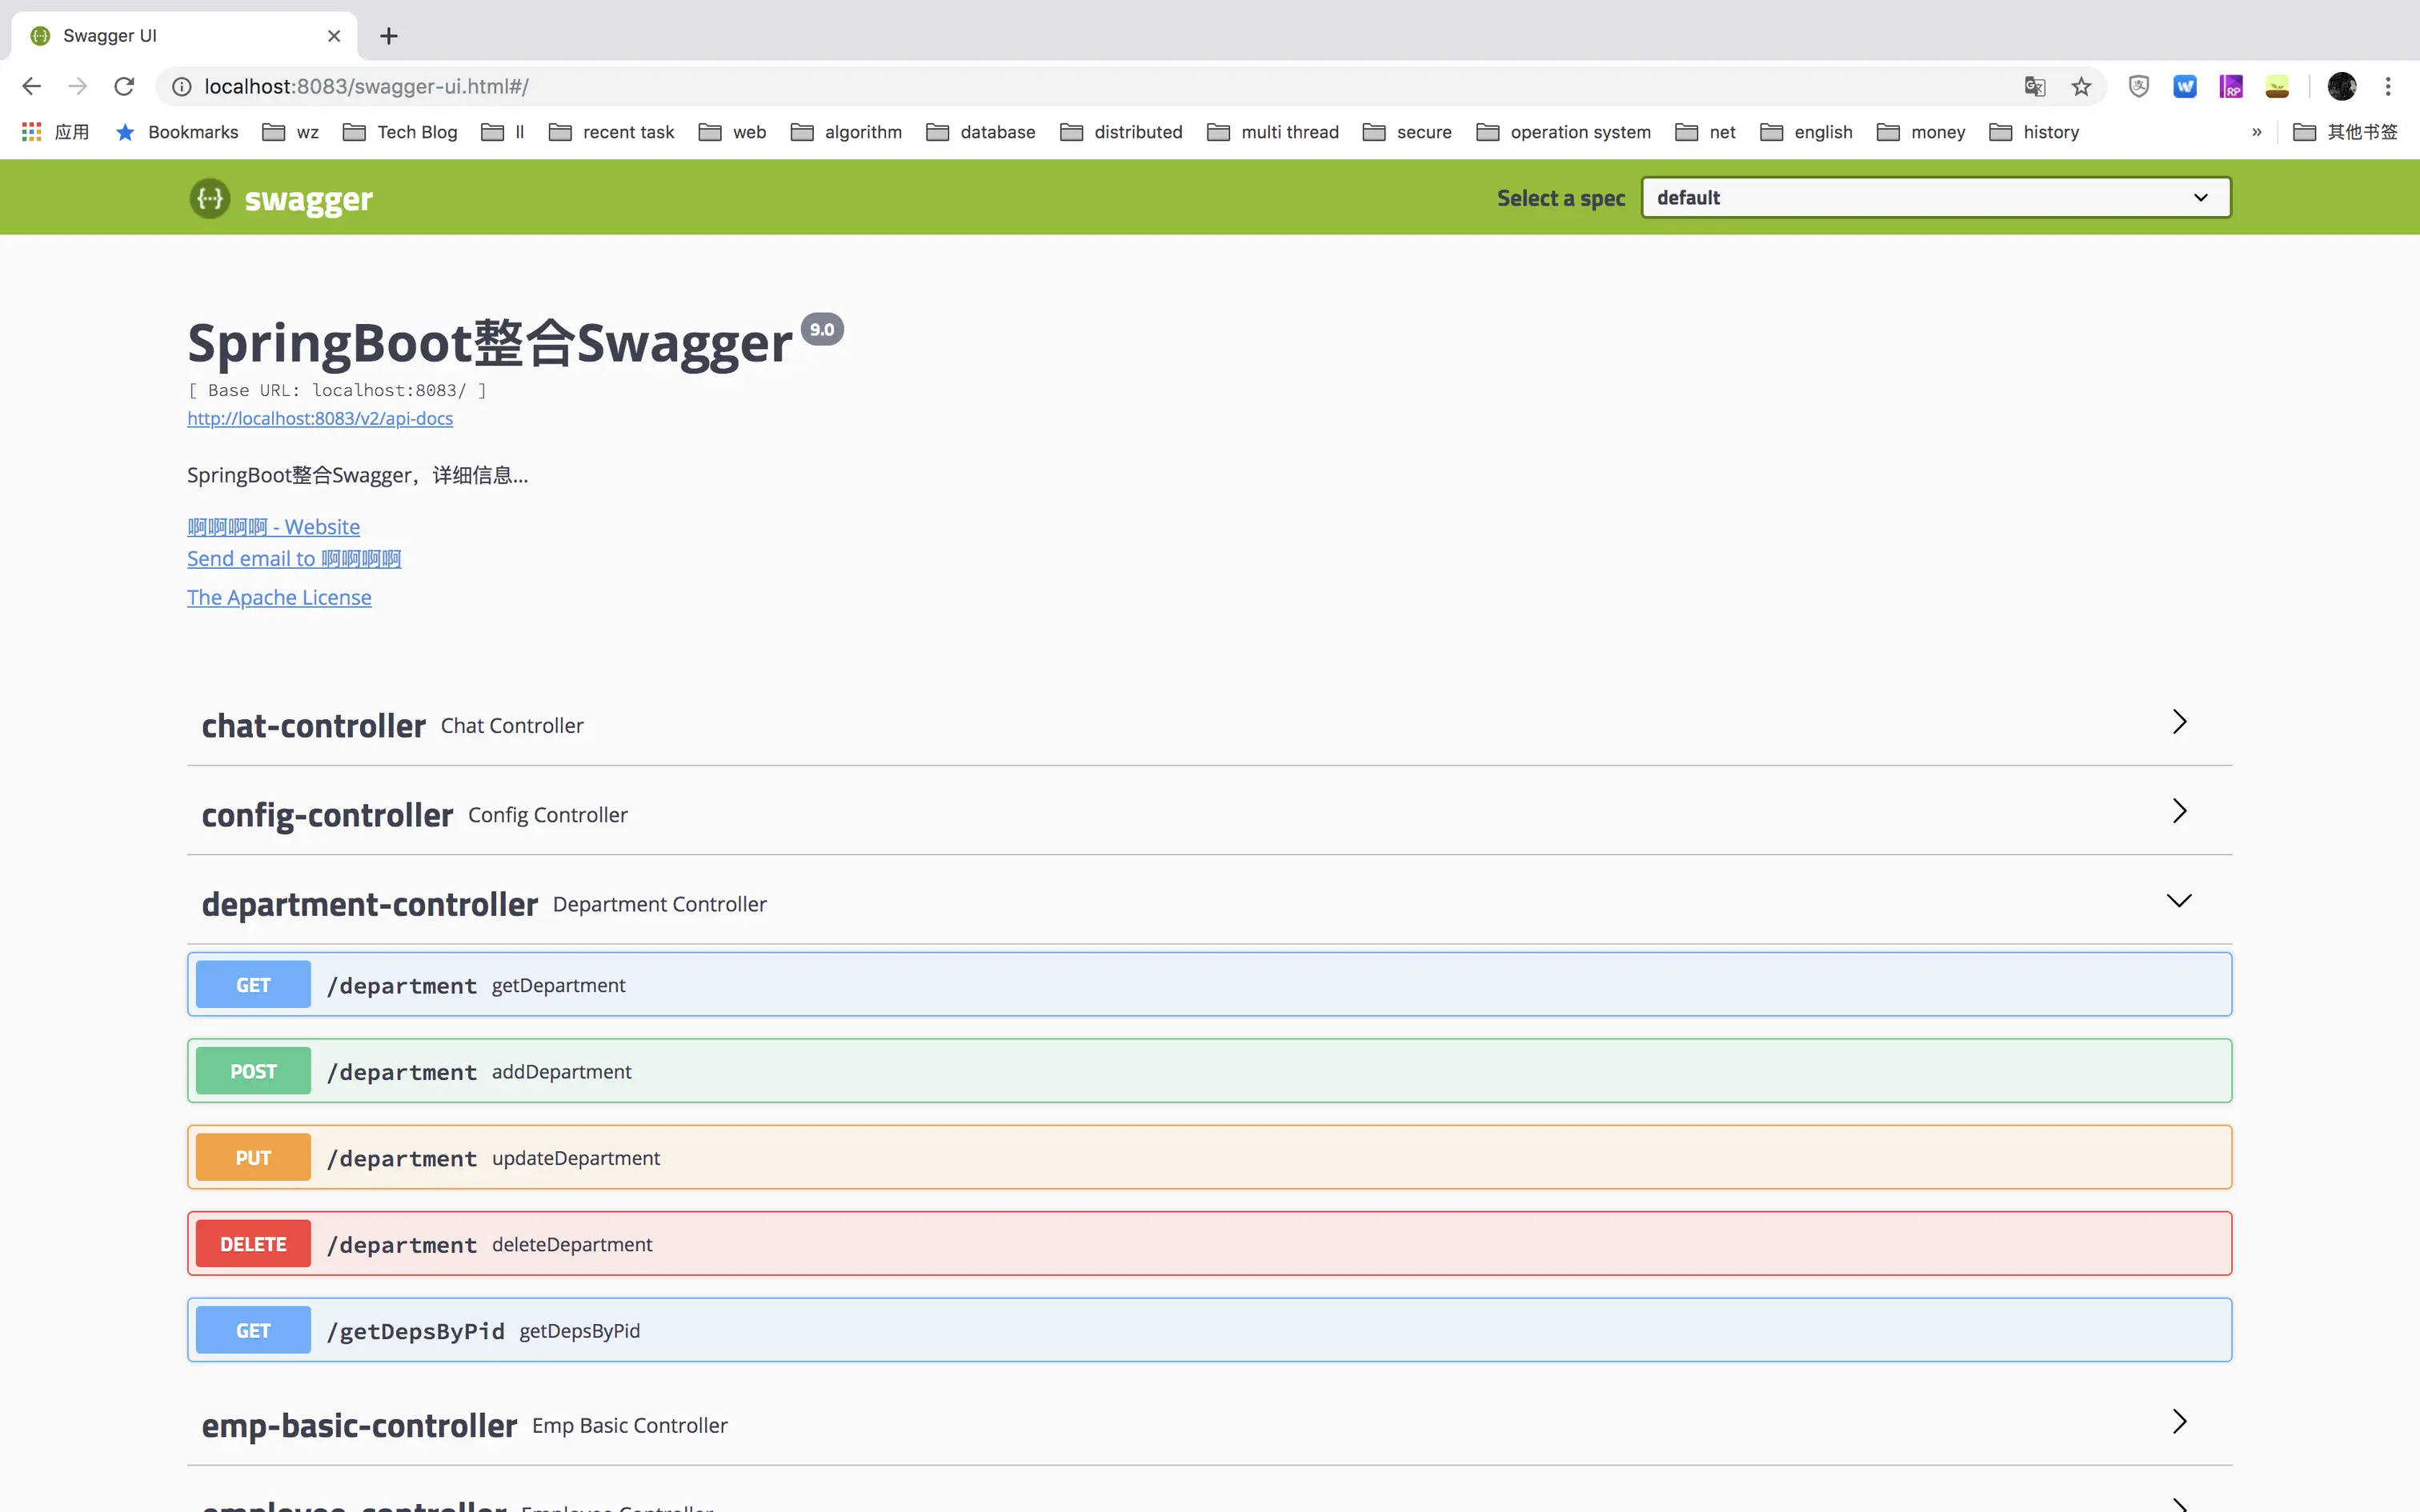Click the Swagger logo icon
The height and width of the screenshot is (1512, 2420).
pos(210,198)
